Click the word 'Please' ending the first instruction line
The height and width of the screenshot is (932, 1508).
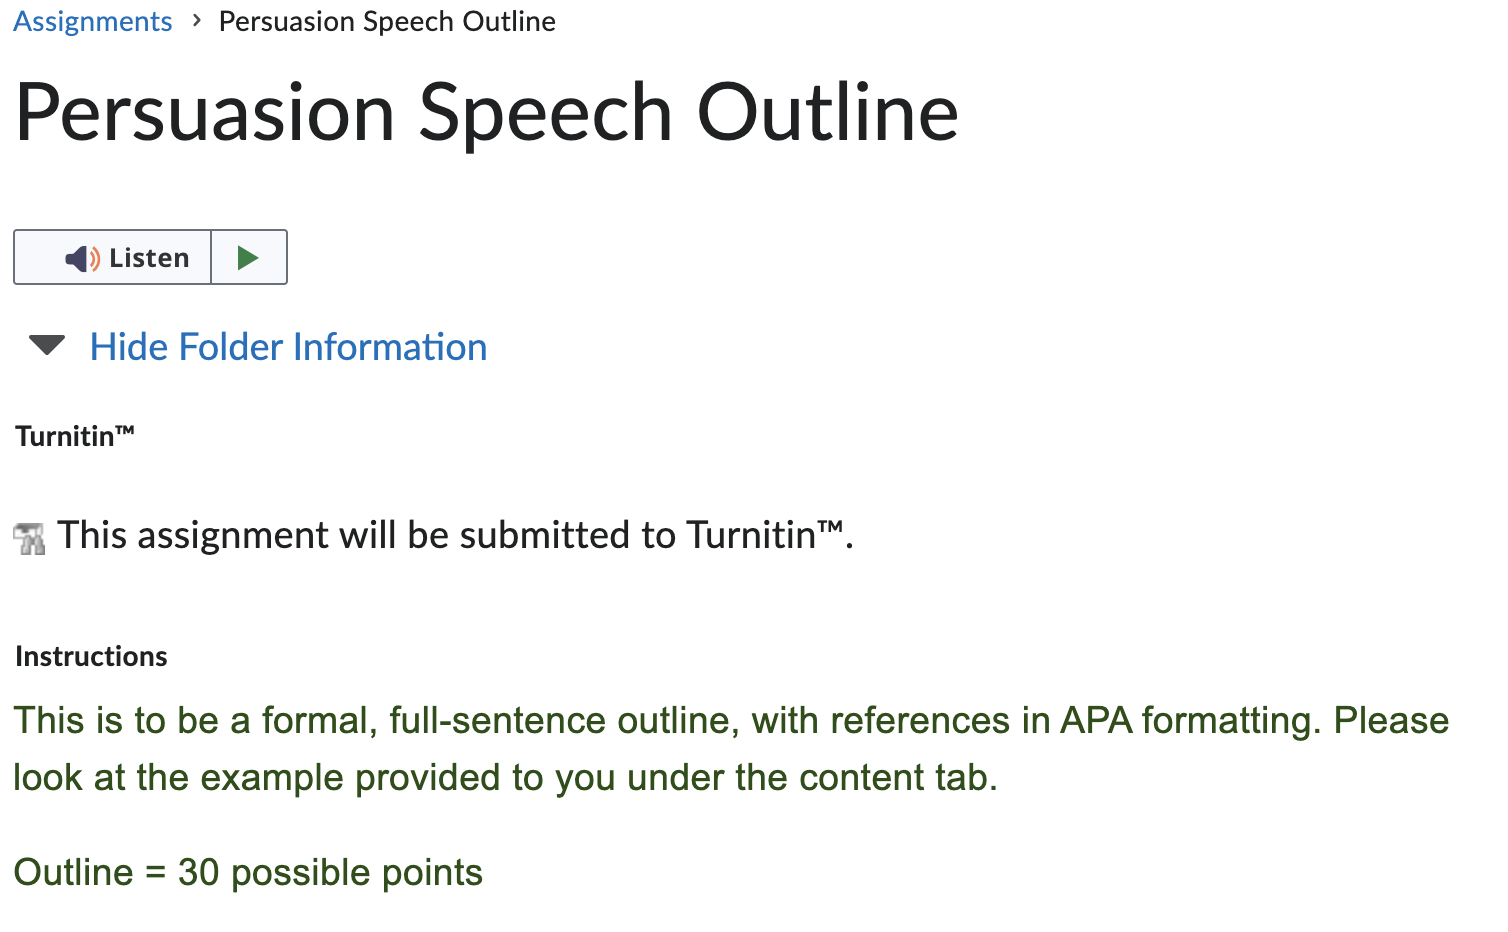point(1392,720)
